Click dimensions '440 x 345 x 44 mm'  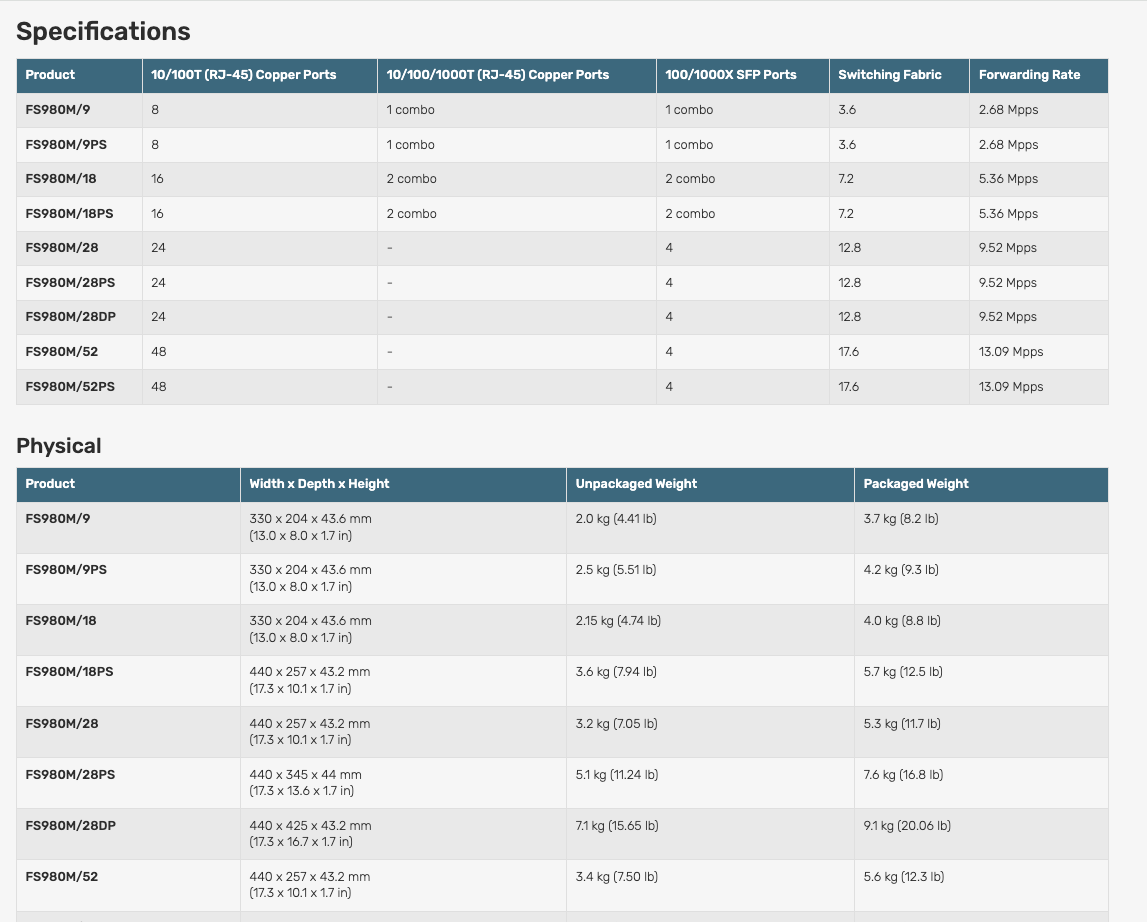[x=305, y=774]
